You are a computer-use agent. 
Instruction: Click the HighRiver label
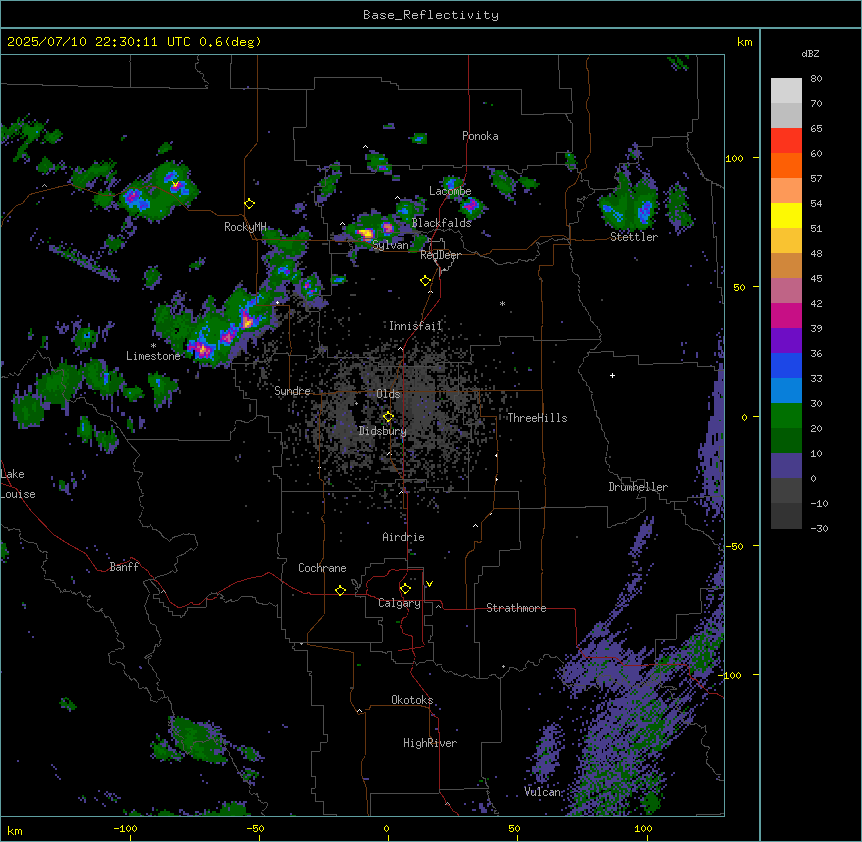[x=430, y=743]
